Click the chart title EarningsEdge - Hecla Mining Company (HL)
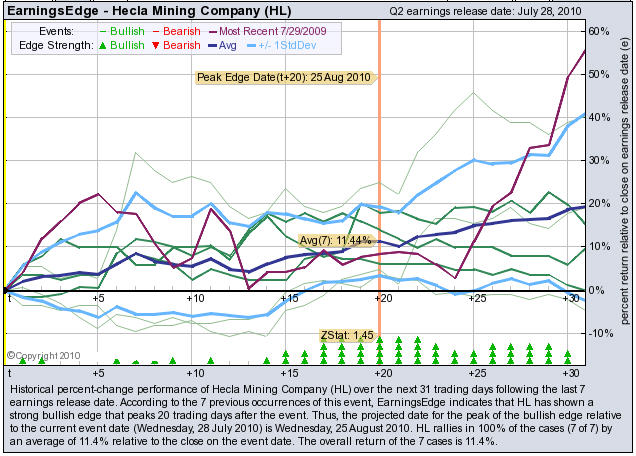Image resolution: width=636 pixels, height=456 pixels. [149, 11]
